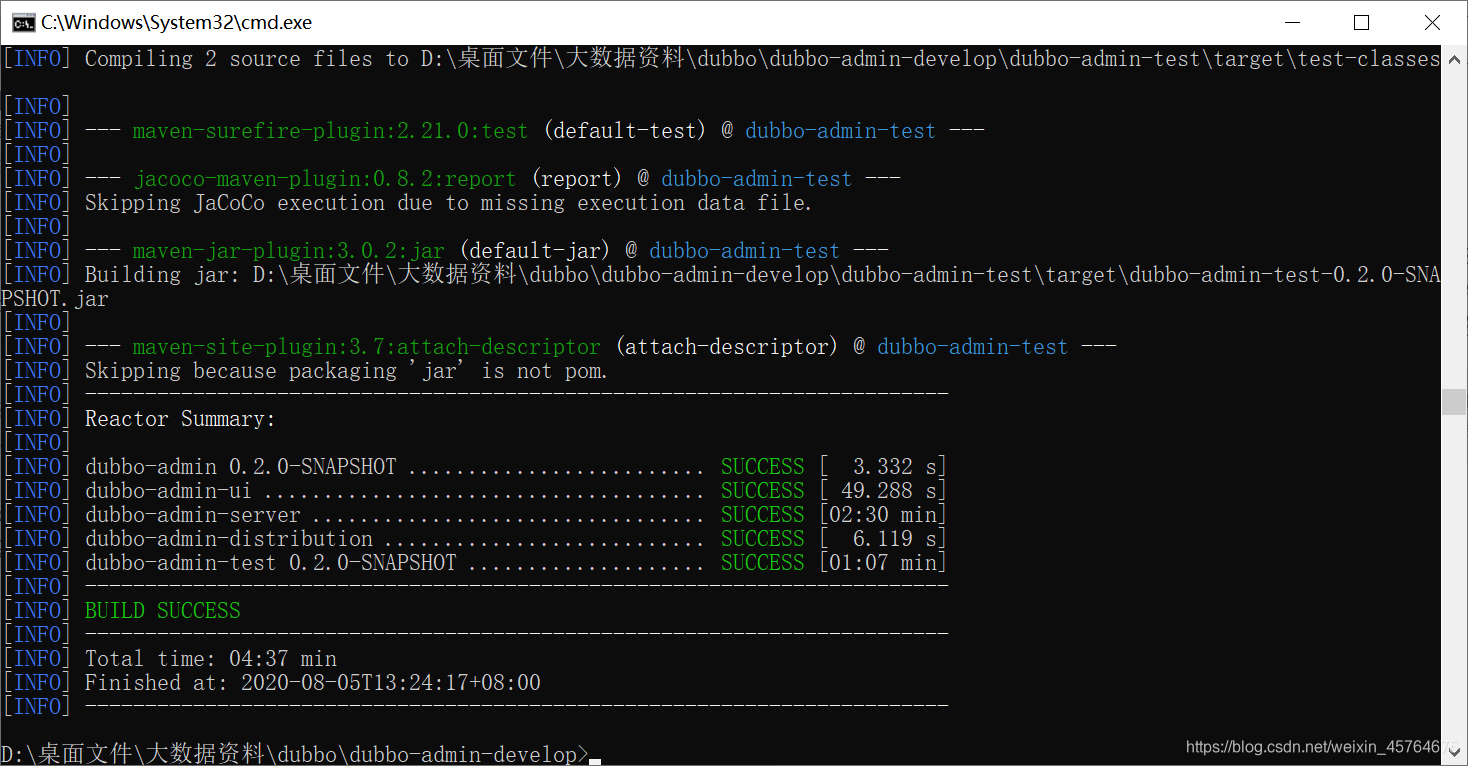Click the vertical scrollbar thumb
Image resolution: width=1468 pixels, height=766 pixels.
point(1454,402)
